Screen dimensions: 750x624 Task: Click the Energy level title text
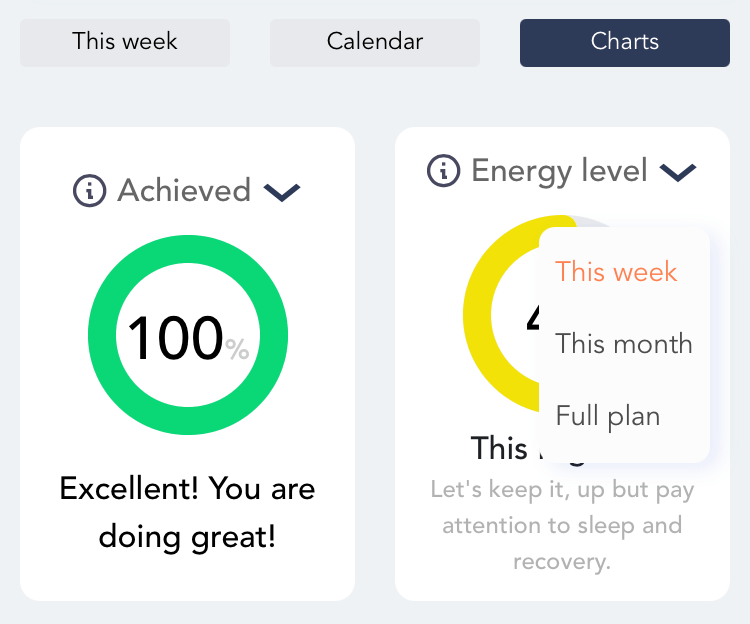tap(559, 171)
